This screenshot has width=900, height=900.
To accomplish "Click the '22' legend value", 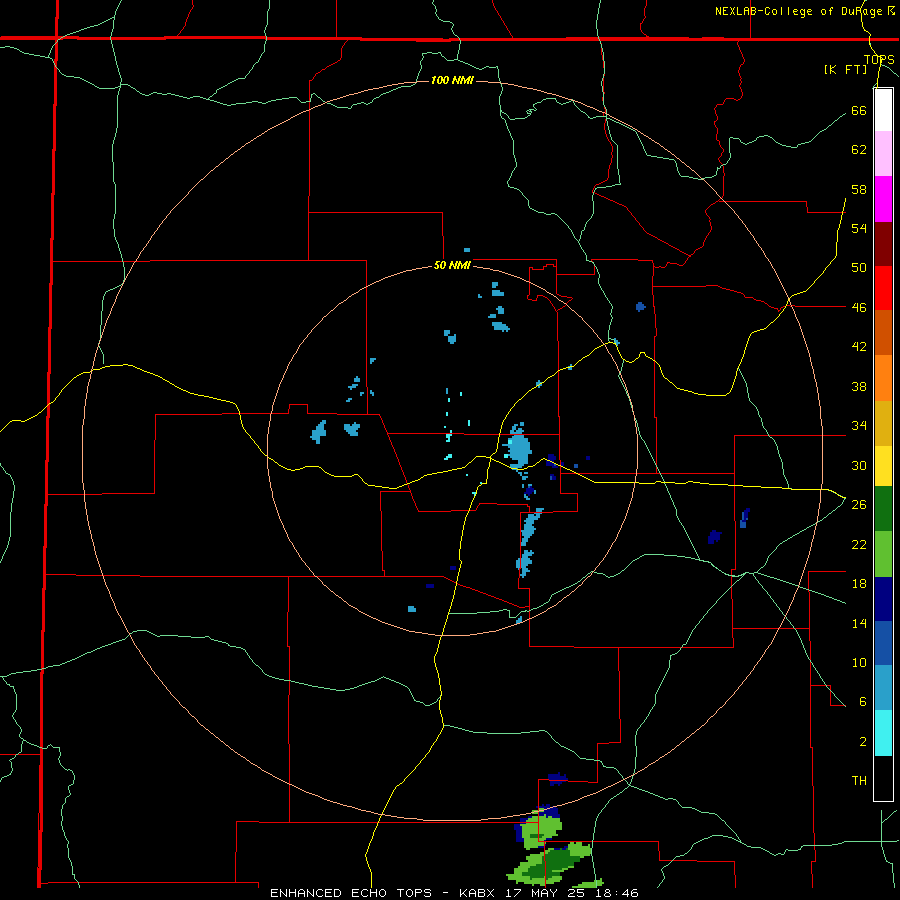I will 859,544.
